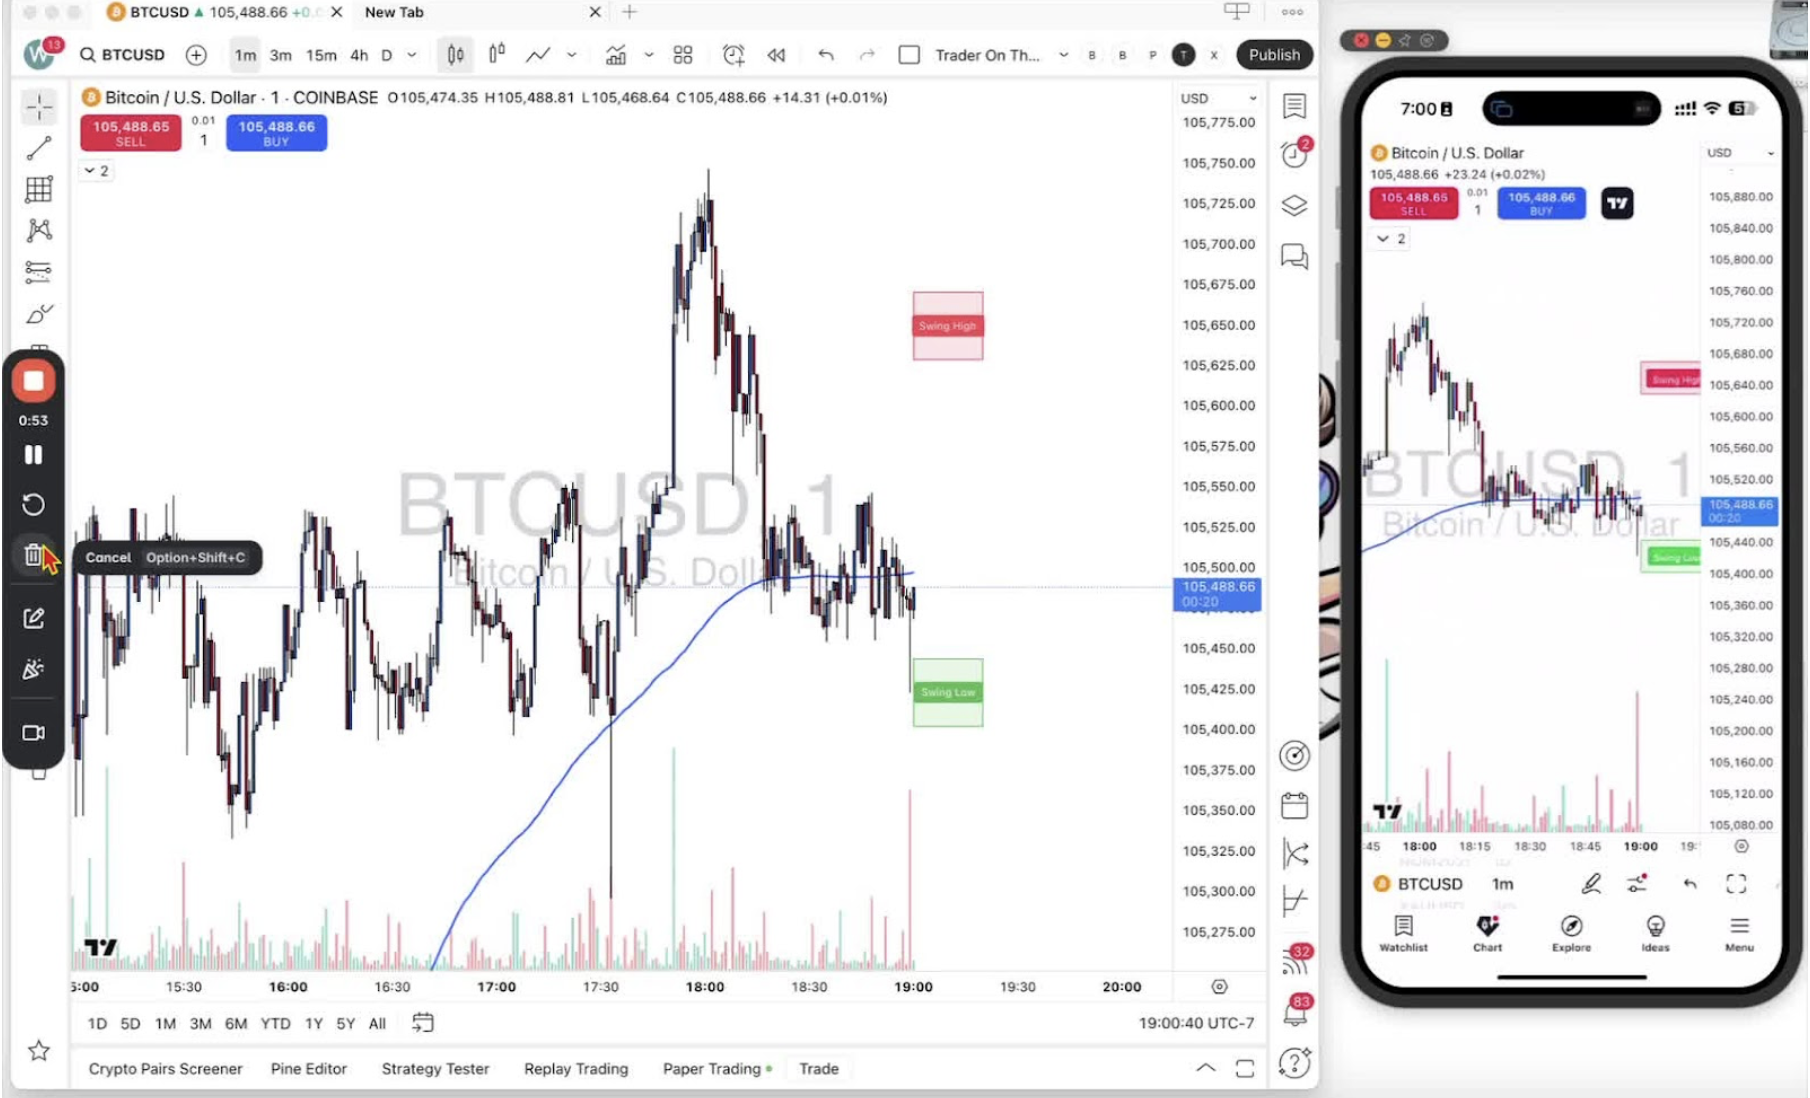Open the Strategy Tester tab

click(x=436, y=1069)
